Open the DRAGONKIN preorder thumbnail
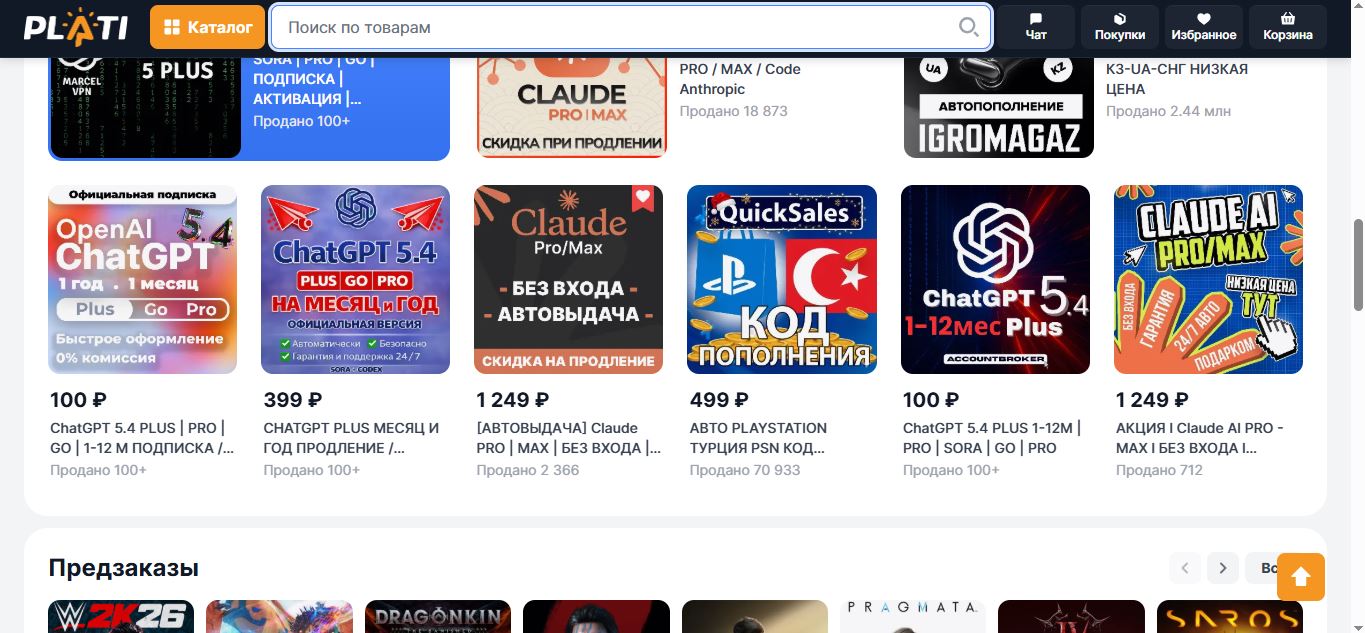The height and width of the screenshot is (633, 1365). click(438, 616)
